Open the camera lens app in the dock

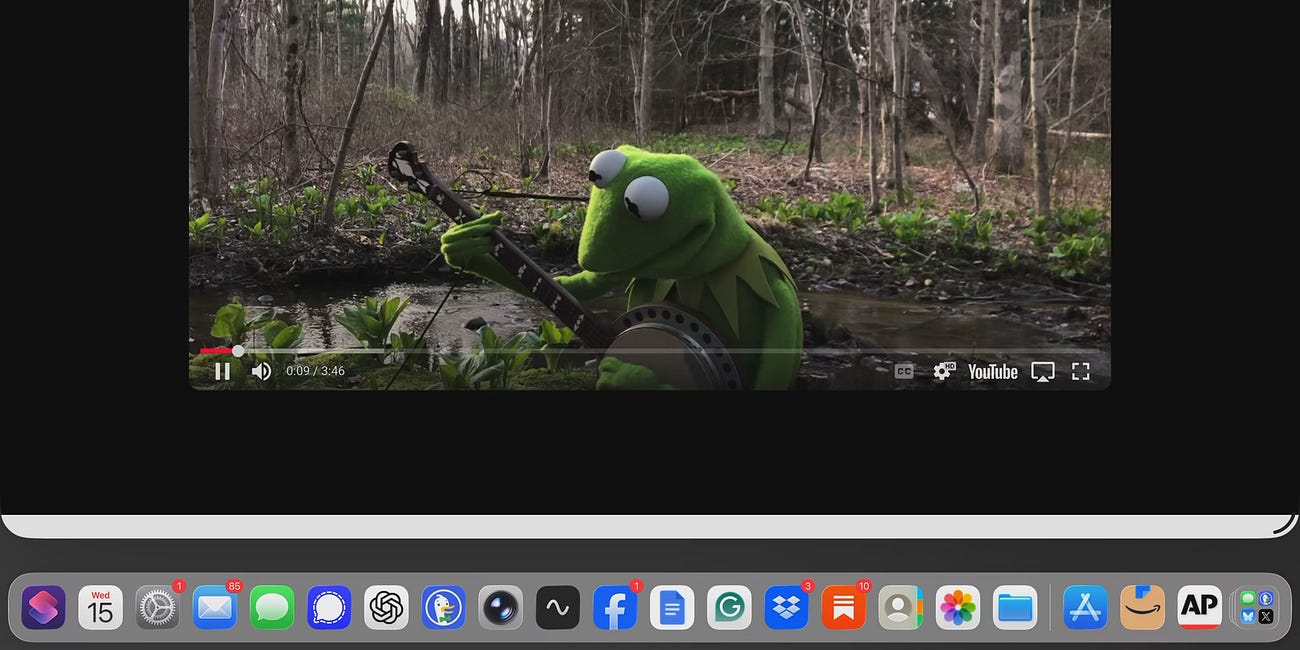(500, 607)
